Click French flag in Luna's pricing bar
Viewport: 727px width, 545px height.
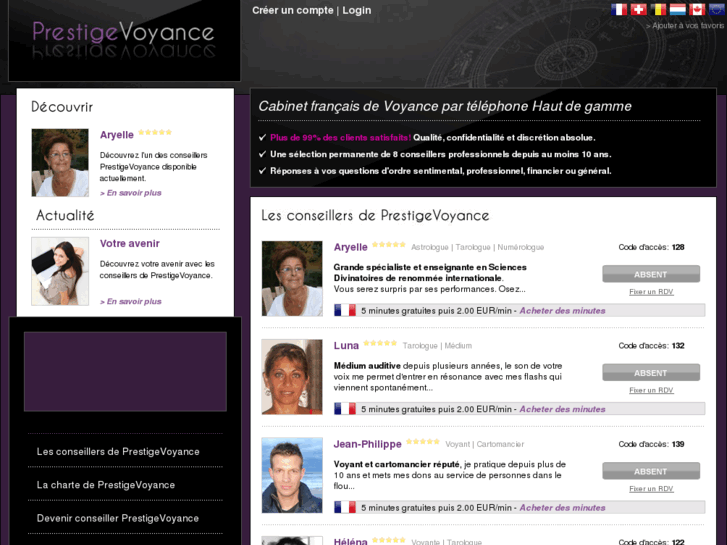click(344, 409)
